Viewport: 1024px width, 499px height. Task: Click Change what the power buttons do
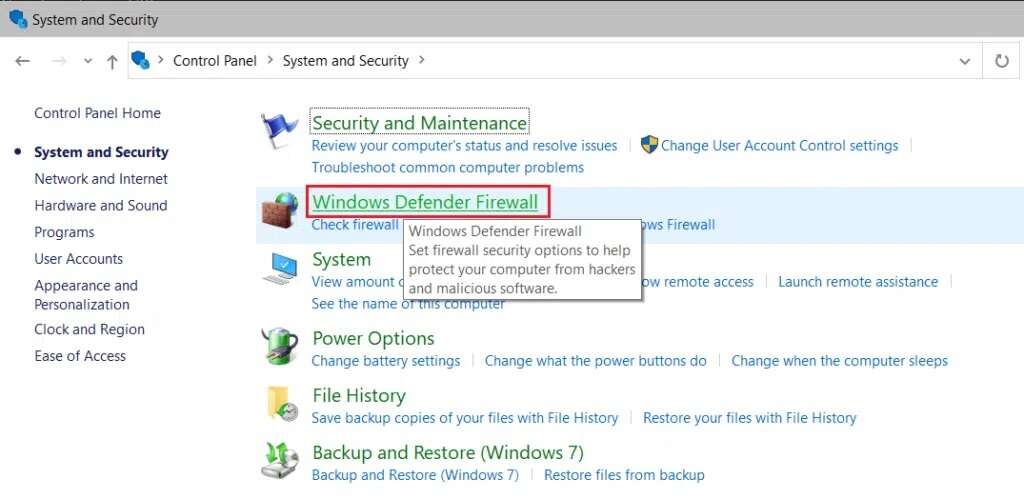595,360
